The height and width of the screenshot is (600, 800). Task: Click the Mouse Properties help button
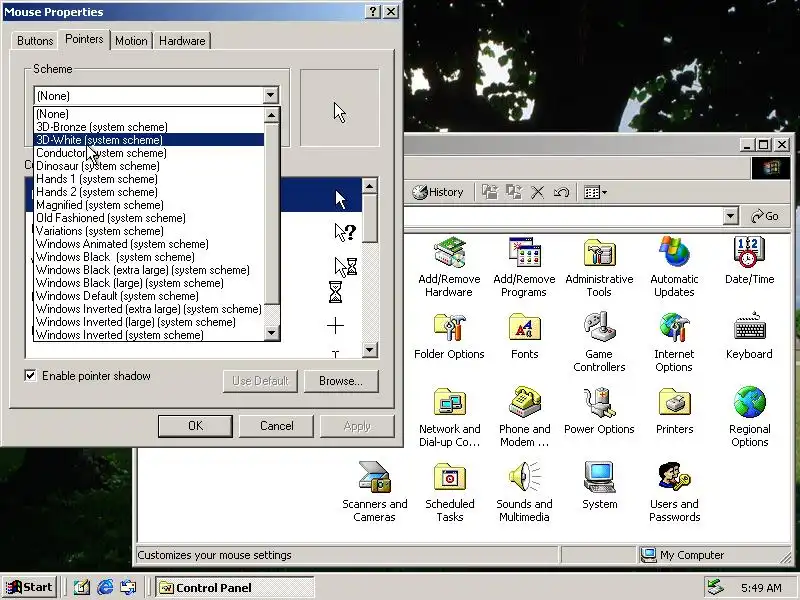pos(373,11)
